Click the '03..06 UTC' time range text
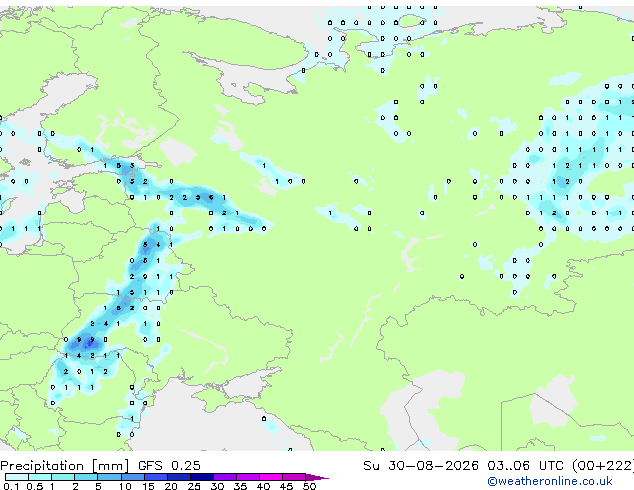634x490 pixels. [x=525, y=465]
